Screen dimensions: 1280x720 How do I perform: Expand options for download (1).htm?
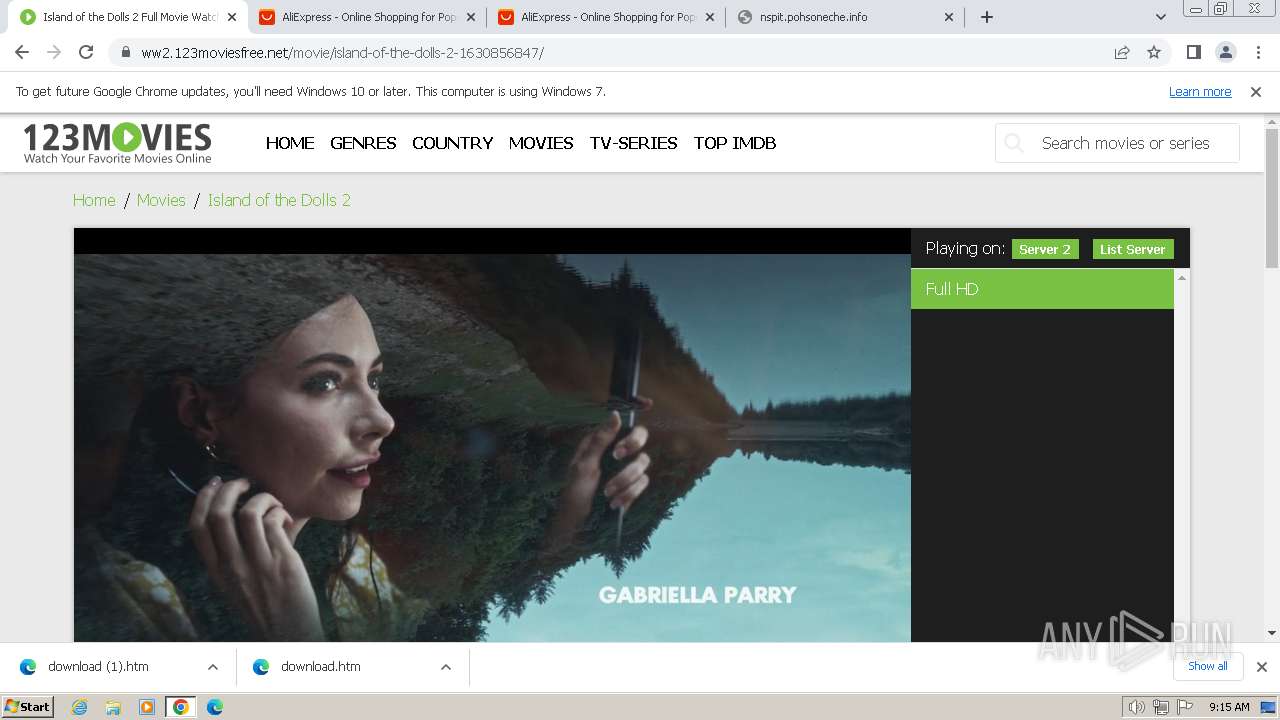pos(213,667)
